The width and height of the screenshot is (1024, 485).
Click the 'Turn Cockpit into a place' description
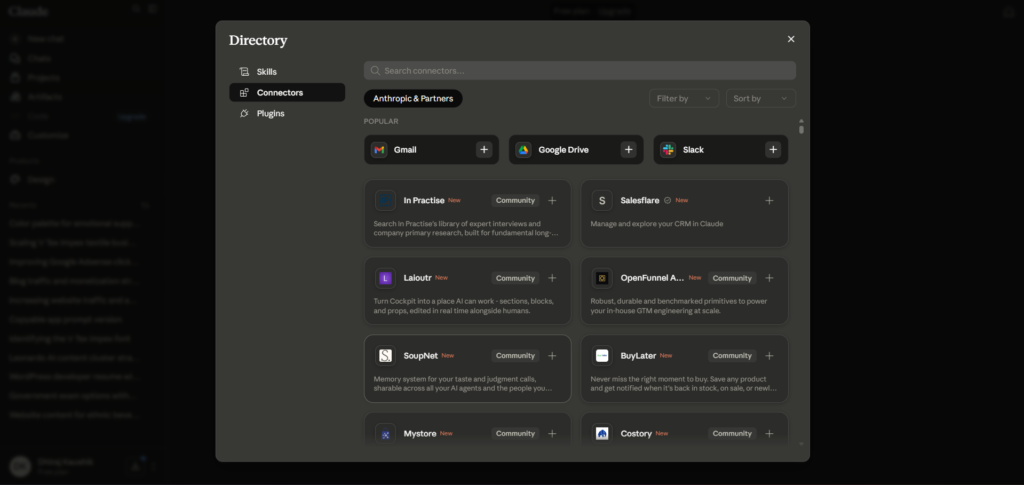pyautogui.click(x=464, y=306)
